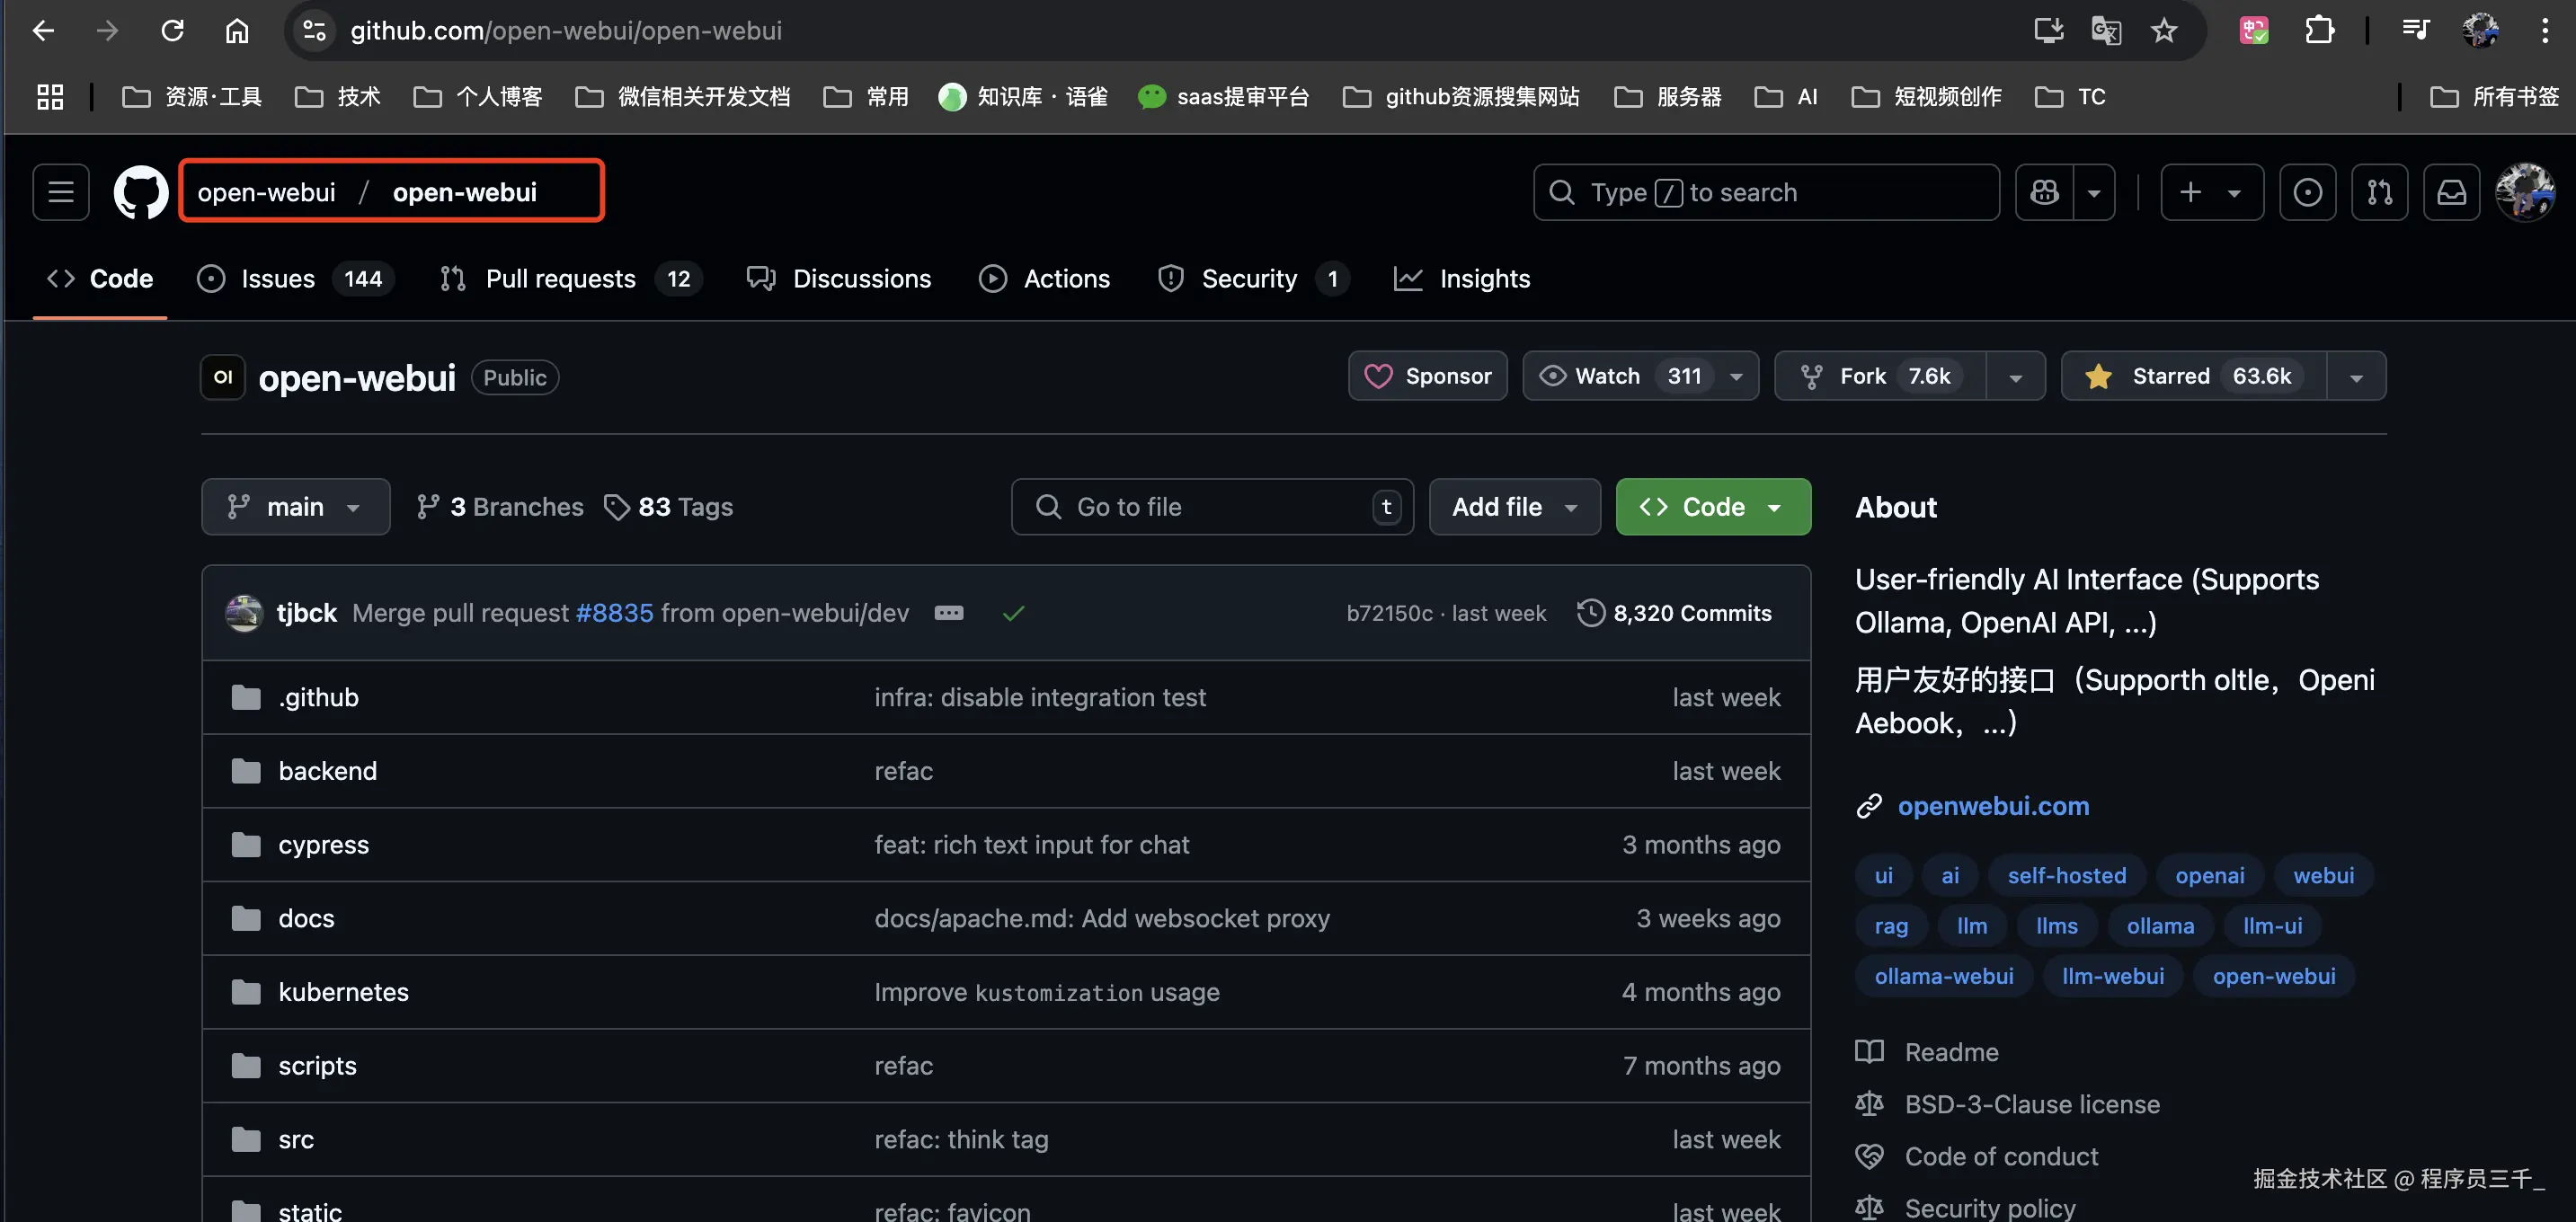
Task: Open the GitHub hamburger navigation menu
Action: pyautogui.click(x=61, y=192)
